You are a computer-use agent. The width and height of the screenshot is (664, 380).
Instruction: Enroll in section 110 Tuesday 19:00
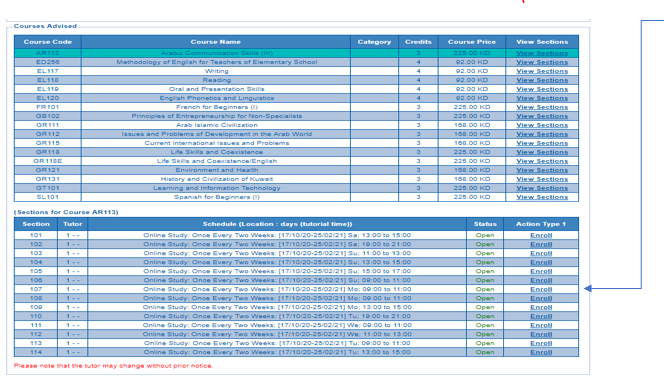click(x=541, y=316)
